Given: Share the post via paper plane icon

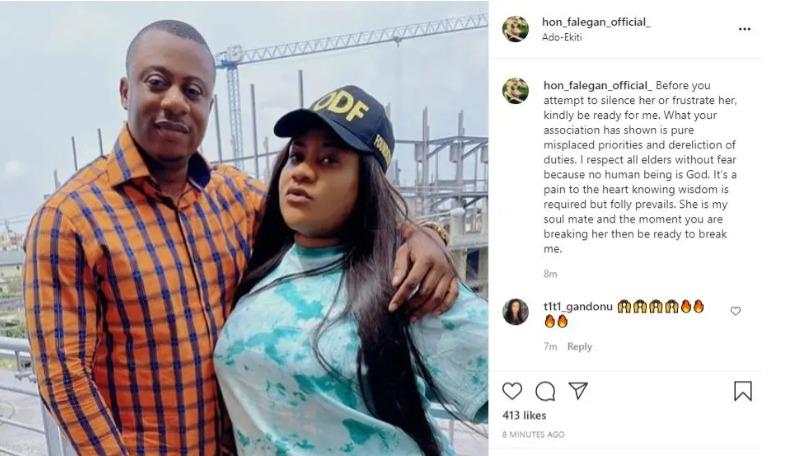Looking at the screenshot, I should (578, 391).
